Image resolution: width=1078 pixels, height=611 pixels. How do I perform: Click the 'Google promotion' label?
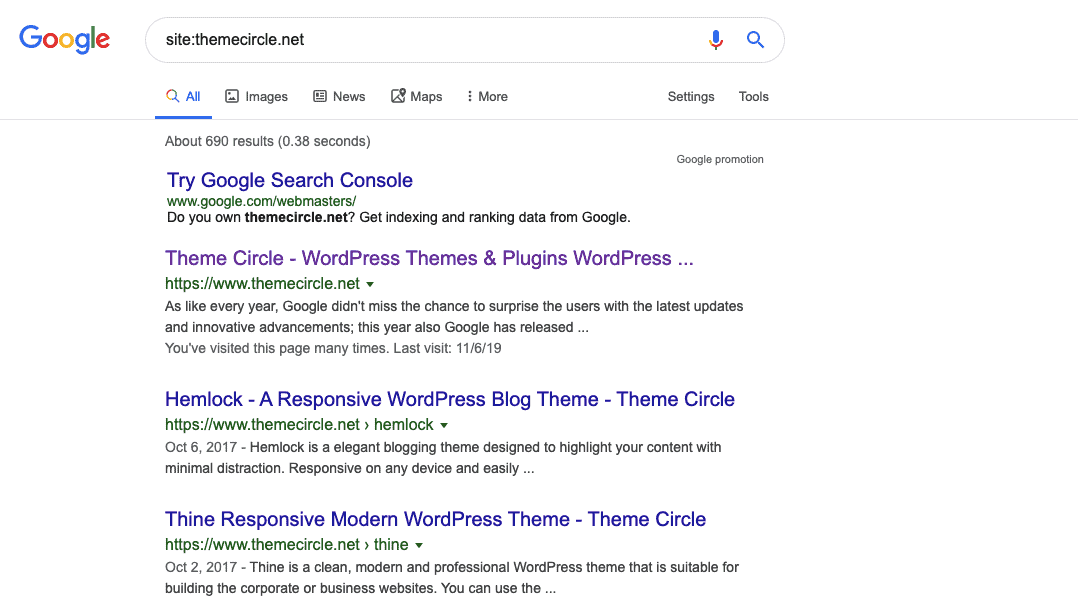point(720,159)
